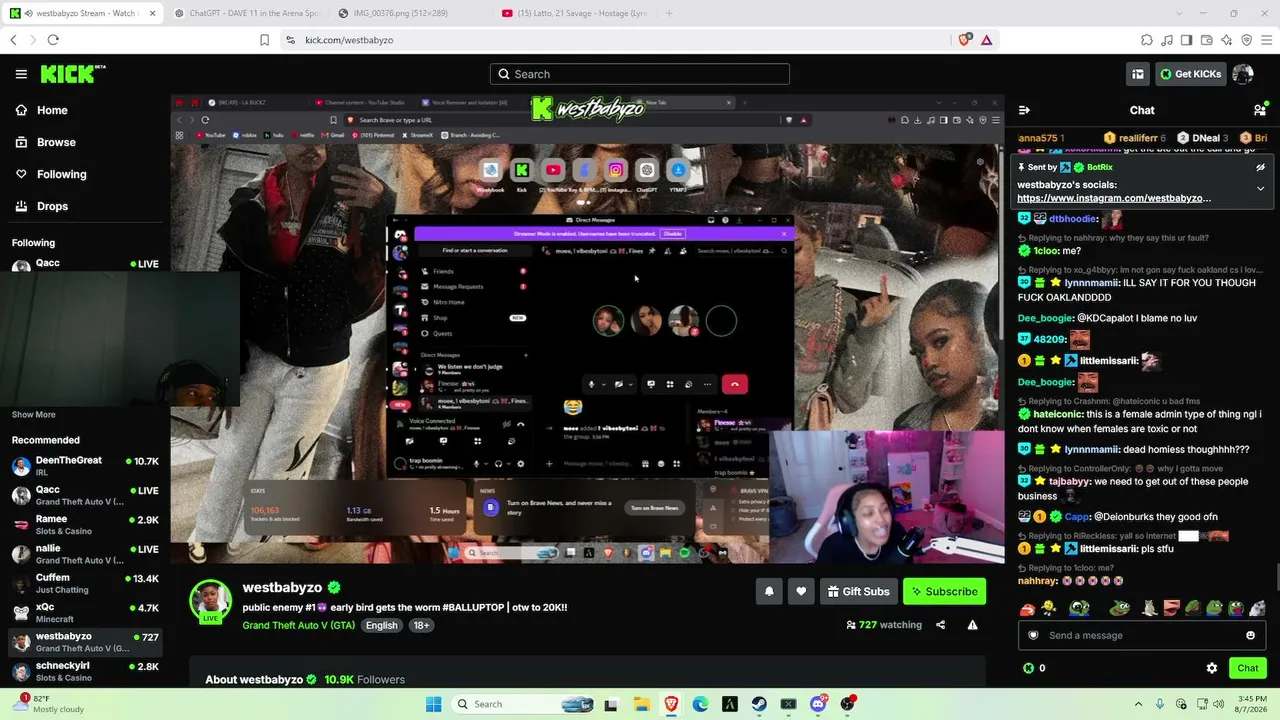The height and width of the screenshot is (720, 1280).
Task: Expand followed channels with Show More
Action: 34,415
